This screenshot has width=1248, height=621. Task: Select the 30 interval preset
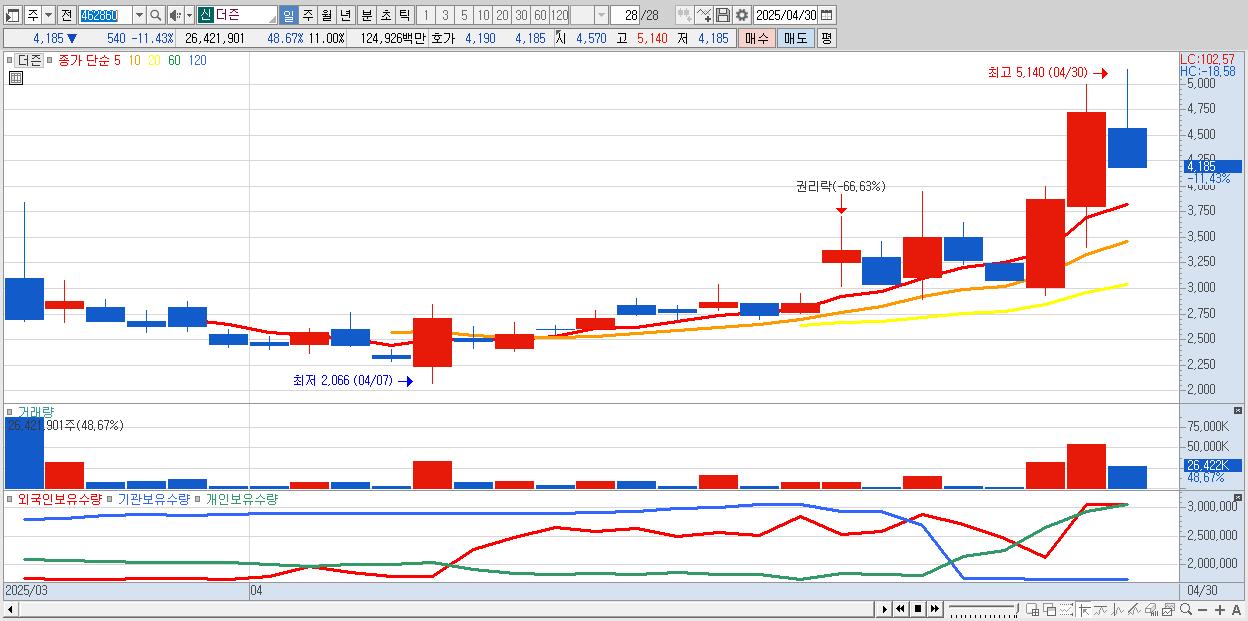pyautogui.click(x=521, y=15)
